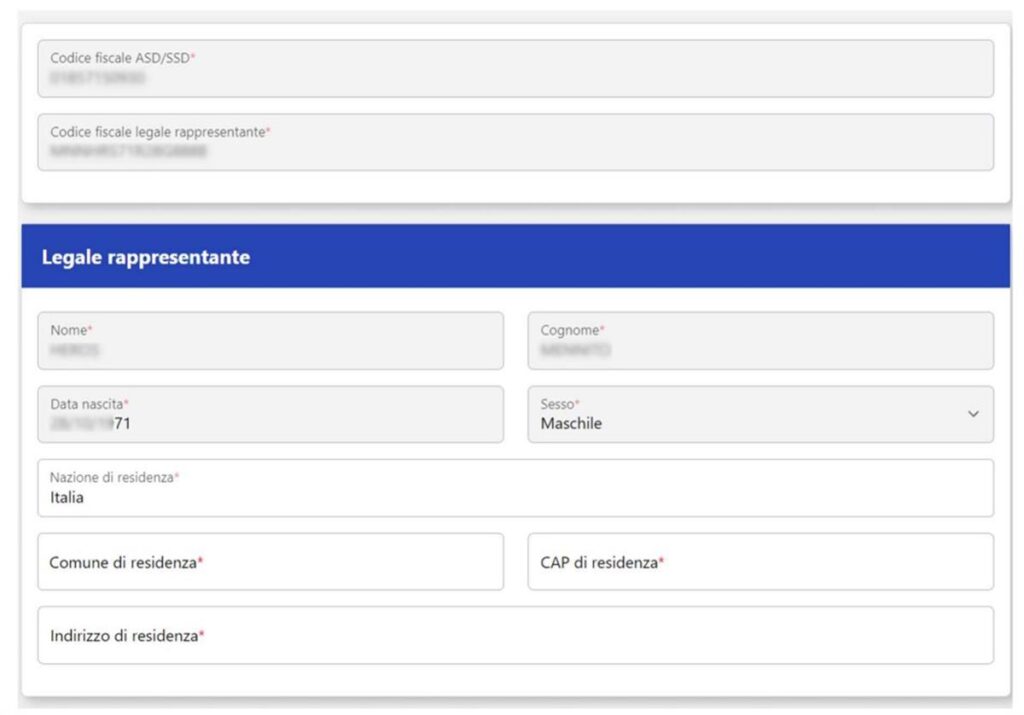This screenshot has width=1024, height=715.
Task: Click the Codice fiscale ASD/SSD field
Action: pos(515,68)
